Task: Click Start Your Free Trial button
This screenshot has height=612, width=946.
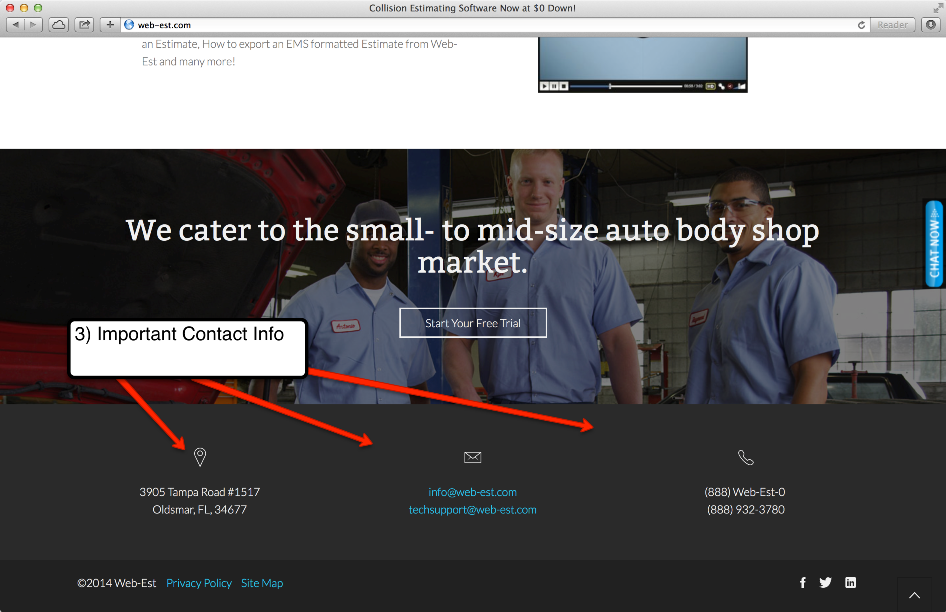Action: coord(473,323)
